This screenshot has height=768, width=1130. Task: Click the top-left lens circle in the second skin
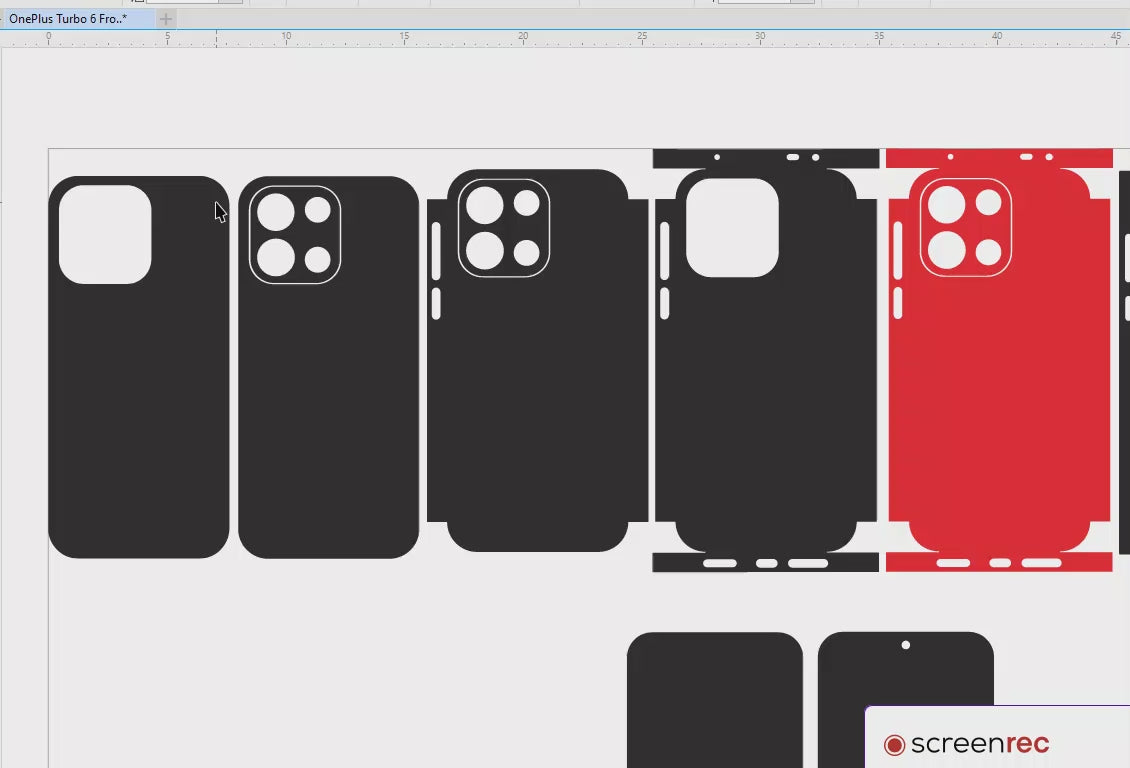[276, 212]
